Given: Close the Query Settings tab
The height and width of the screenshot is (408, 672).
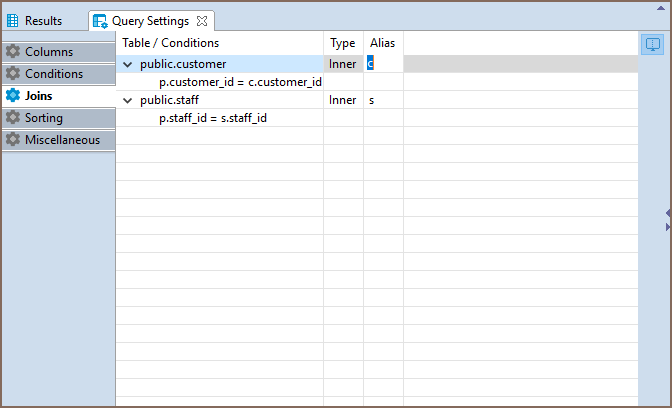Looking at the screenshot, I should click(x=201, y=21).
